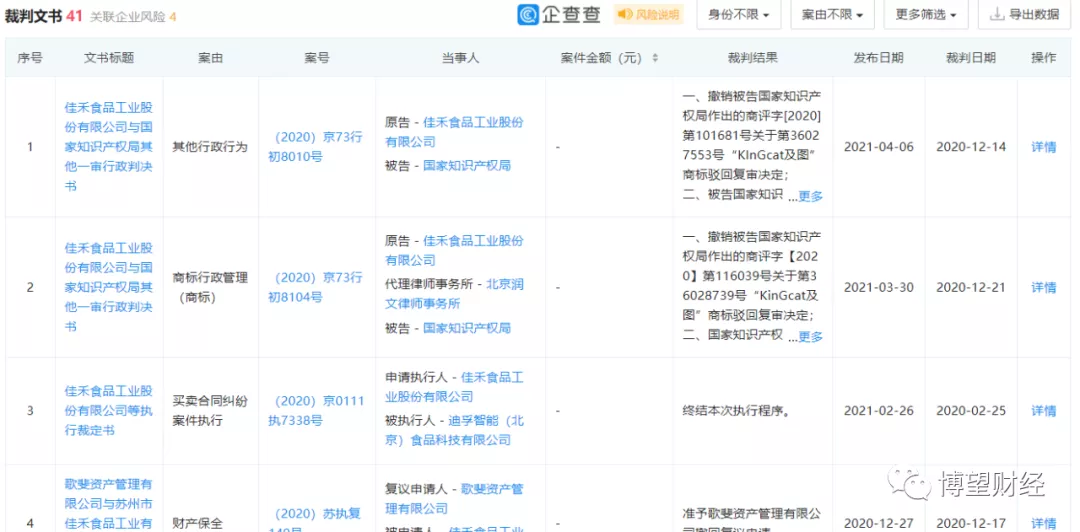Click the 企查查 logo icon
The width and height of the screenshot is (1080, 532).
(x=528, y=14)
